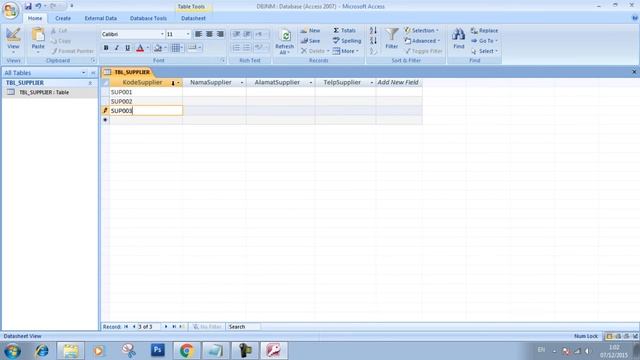Click Totals button
The image size is (640, 360).
coord(344,31)
